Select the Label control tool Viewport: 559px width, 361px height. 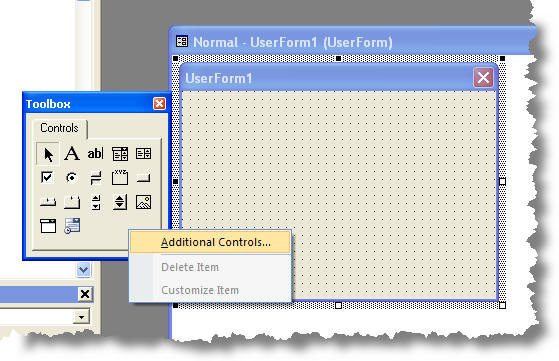[x=72, y=154]
